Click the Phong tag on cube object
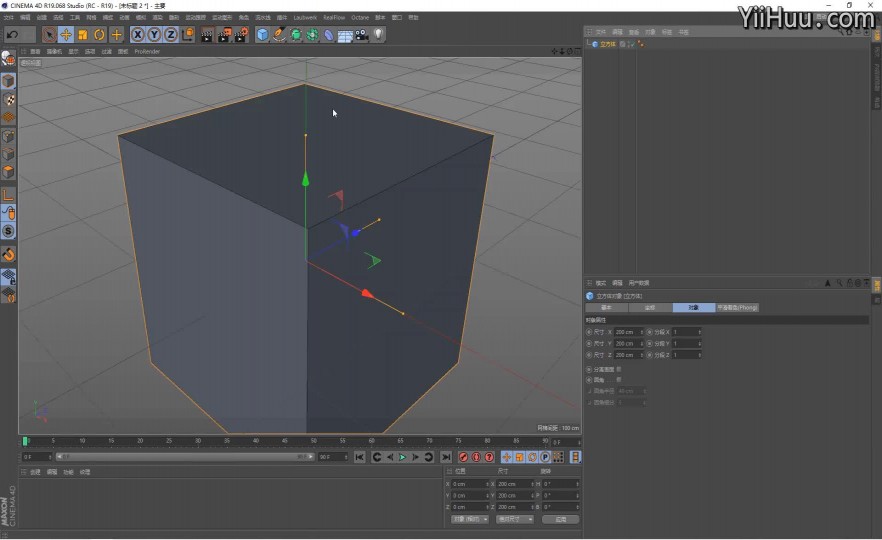Image resolution: width=882 pixels, height=540 pixels. click(x=641, y=44)
